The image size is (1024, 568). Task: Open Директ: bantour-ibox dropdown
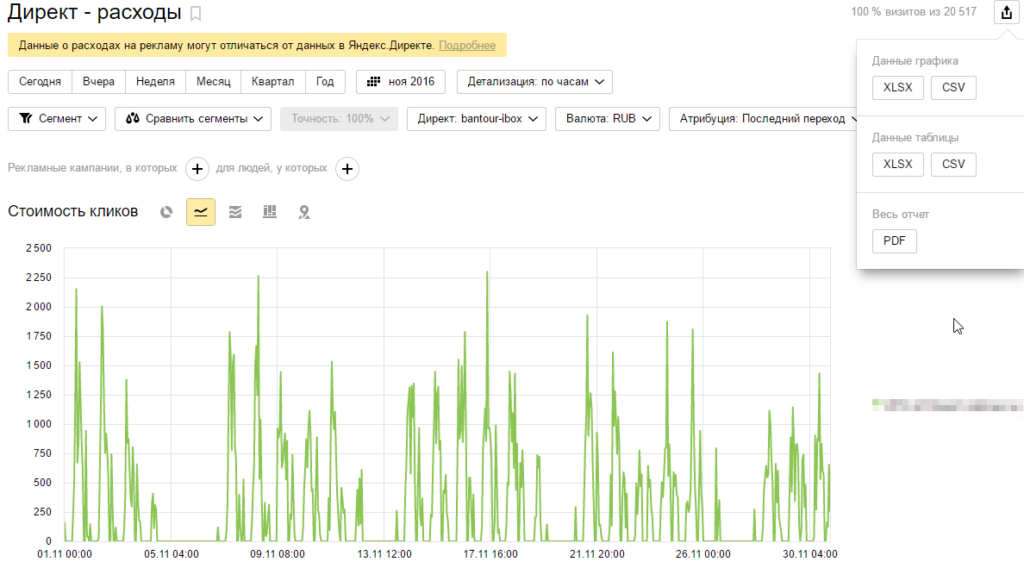(x=476, y=119)
